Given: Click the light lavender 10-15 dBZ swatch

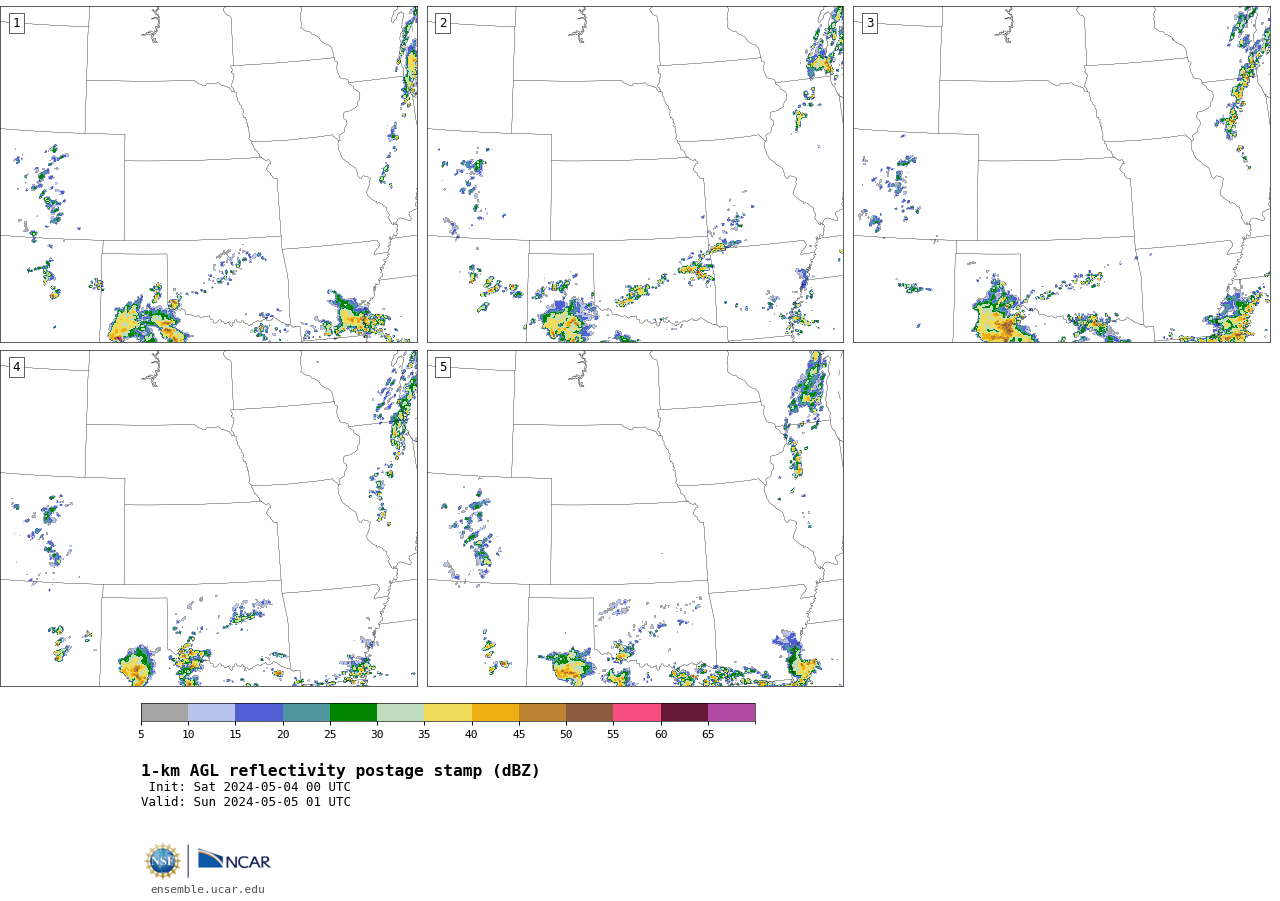Looking at the screenshot, I should (x=212, y=713).
